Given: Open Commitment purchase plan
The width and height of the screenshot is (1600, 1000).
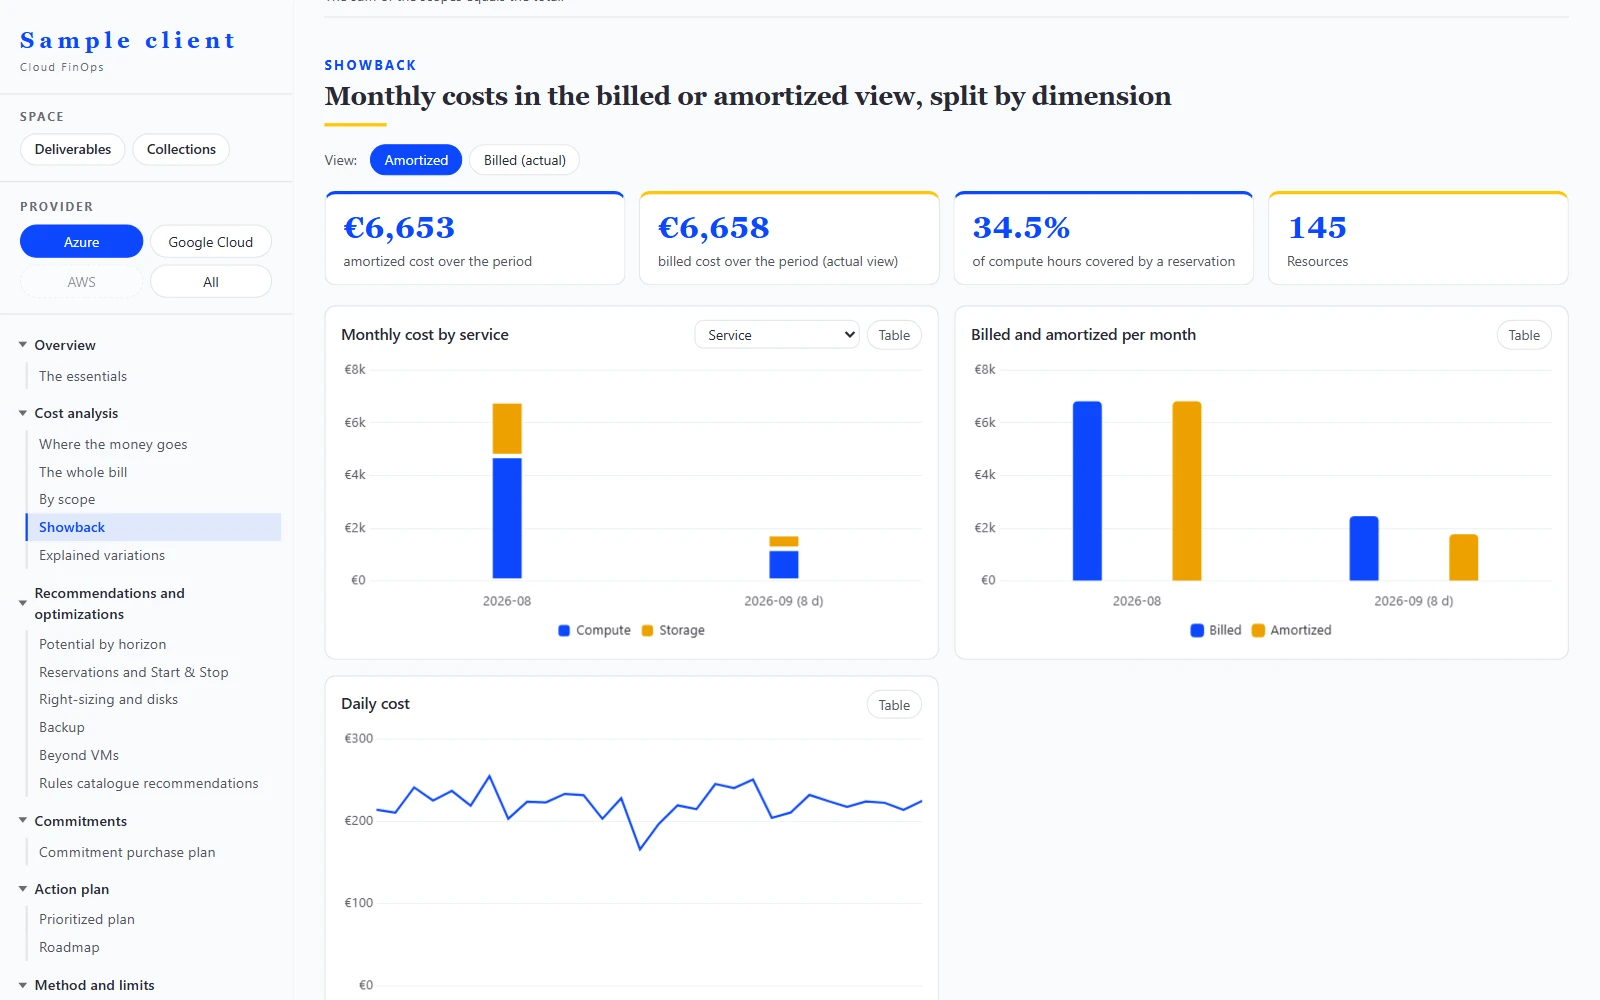Looking at the screenshot, I should (127, 852).
